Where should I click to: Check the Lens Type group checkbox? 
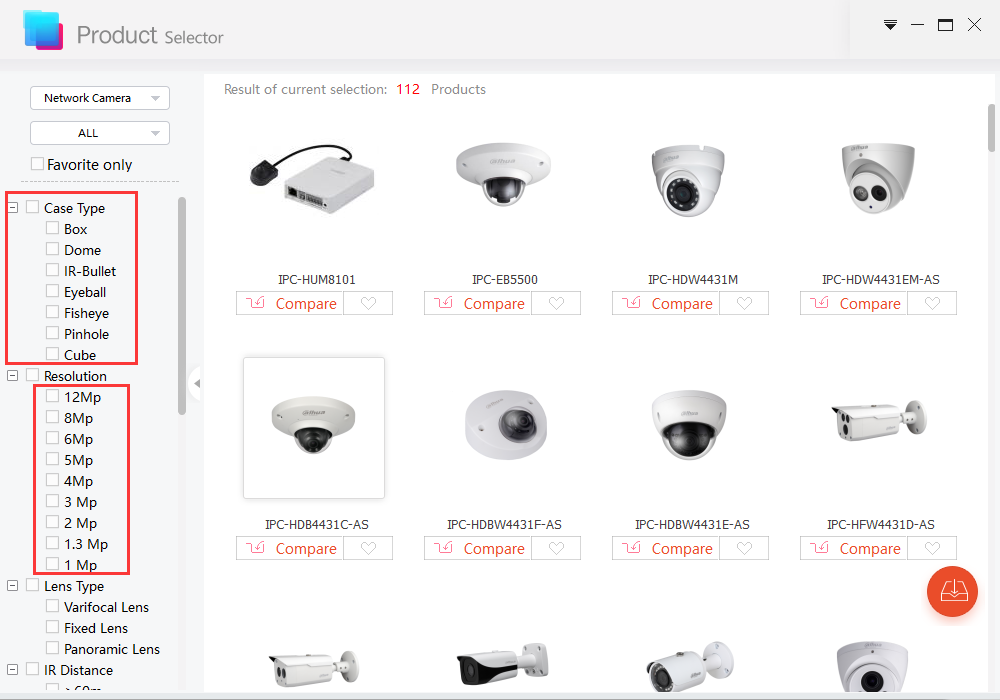click(x=33, y=585)
